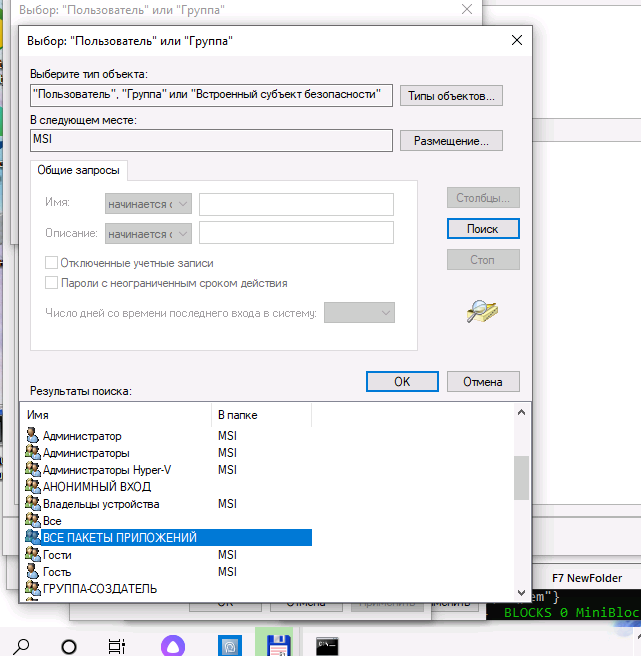This screenshot has width=641, height=656.
Task: Click the Описание text input field
Action: point(296,233)
